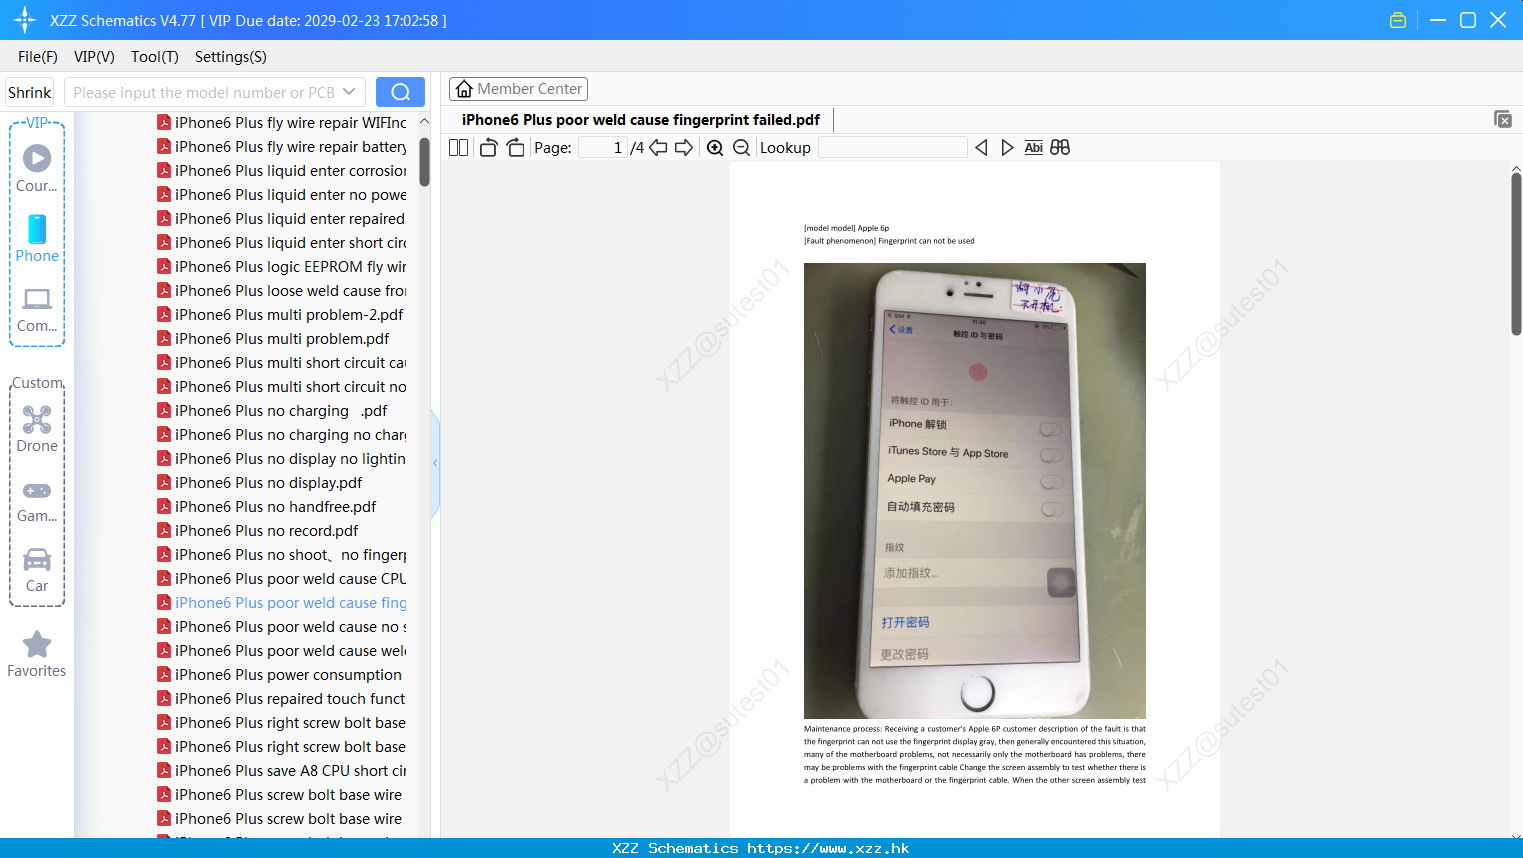Image resolution: width=1523 pixels, height=858 pixels.
Task: Open the File(F) menu
Action: 38,57
